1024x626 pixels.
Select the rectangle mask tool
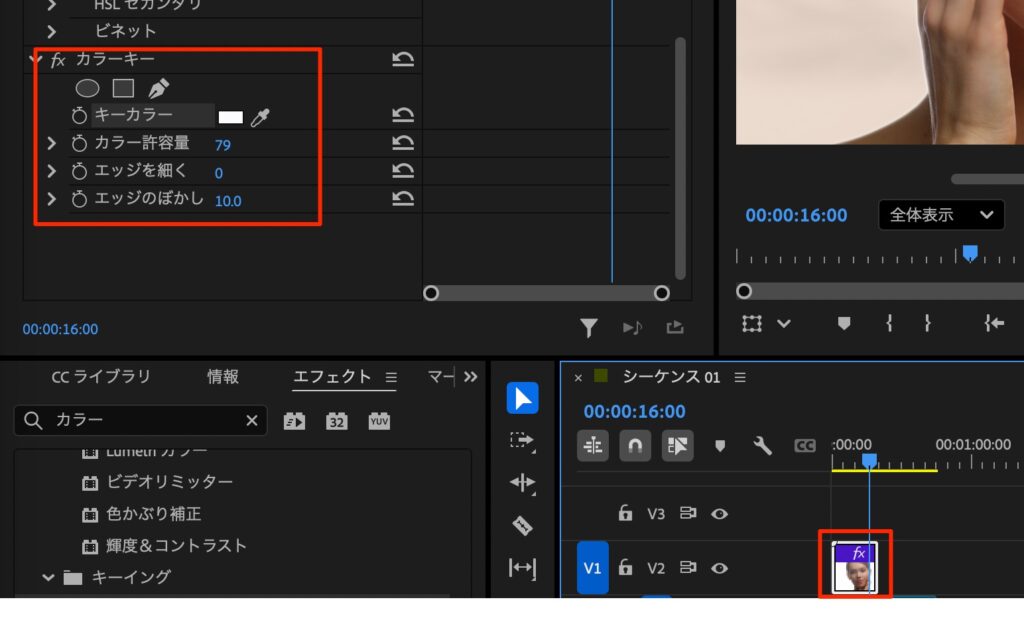(123, 89)
